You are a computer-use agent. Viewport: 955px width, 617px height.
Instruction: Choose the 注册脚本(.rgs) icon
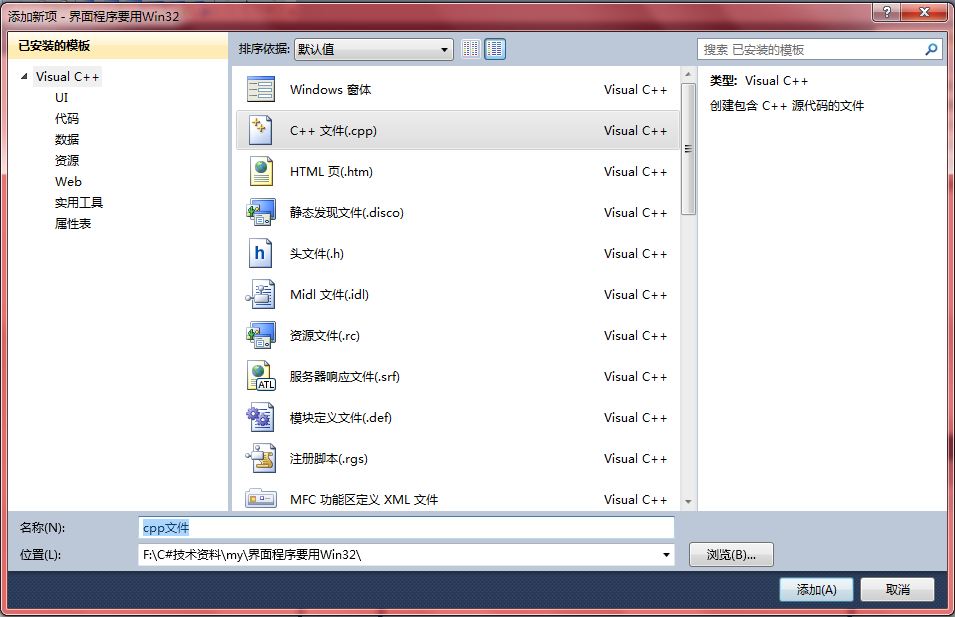point(261,458)
